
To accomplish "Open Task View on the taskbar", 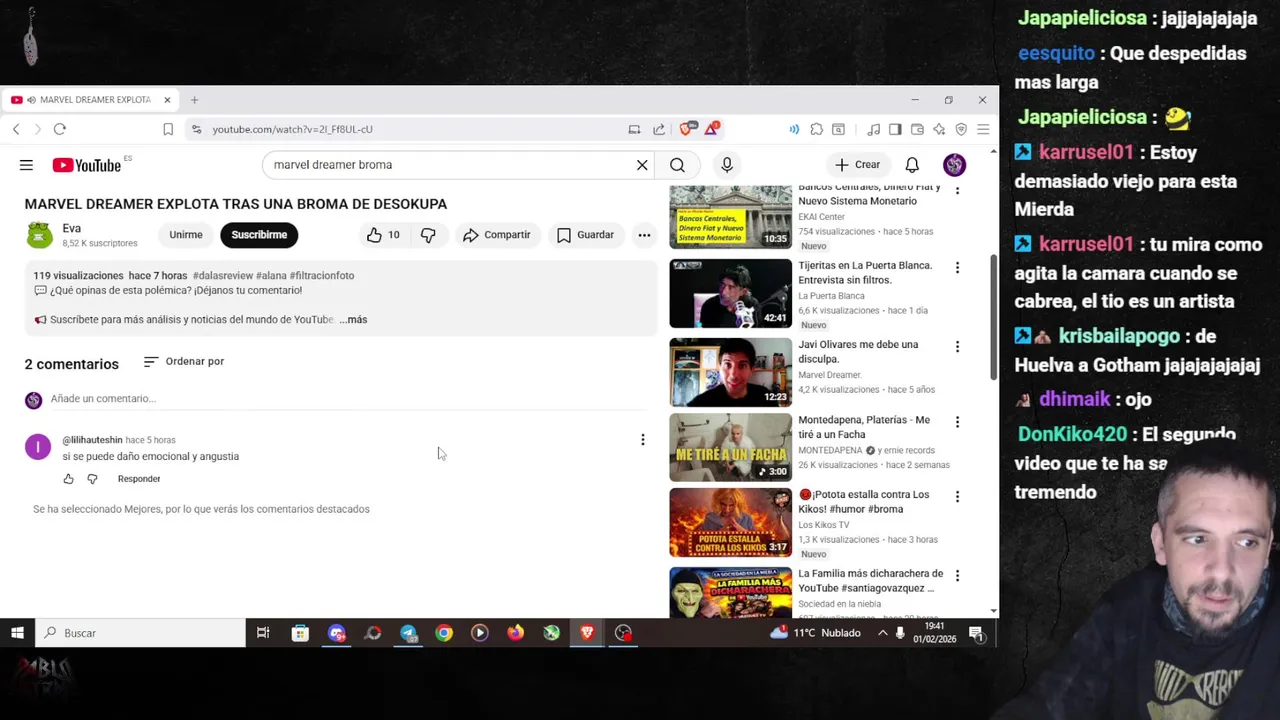I will pos(263,633).
